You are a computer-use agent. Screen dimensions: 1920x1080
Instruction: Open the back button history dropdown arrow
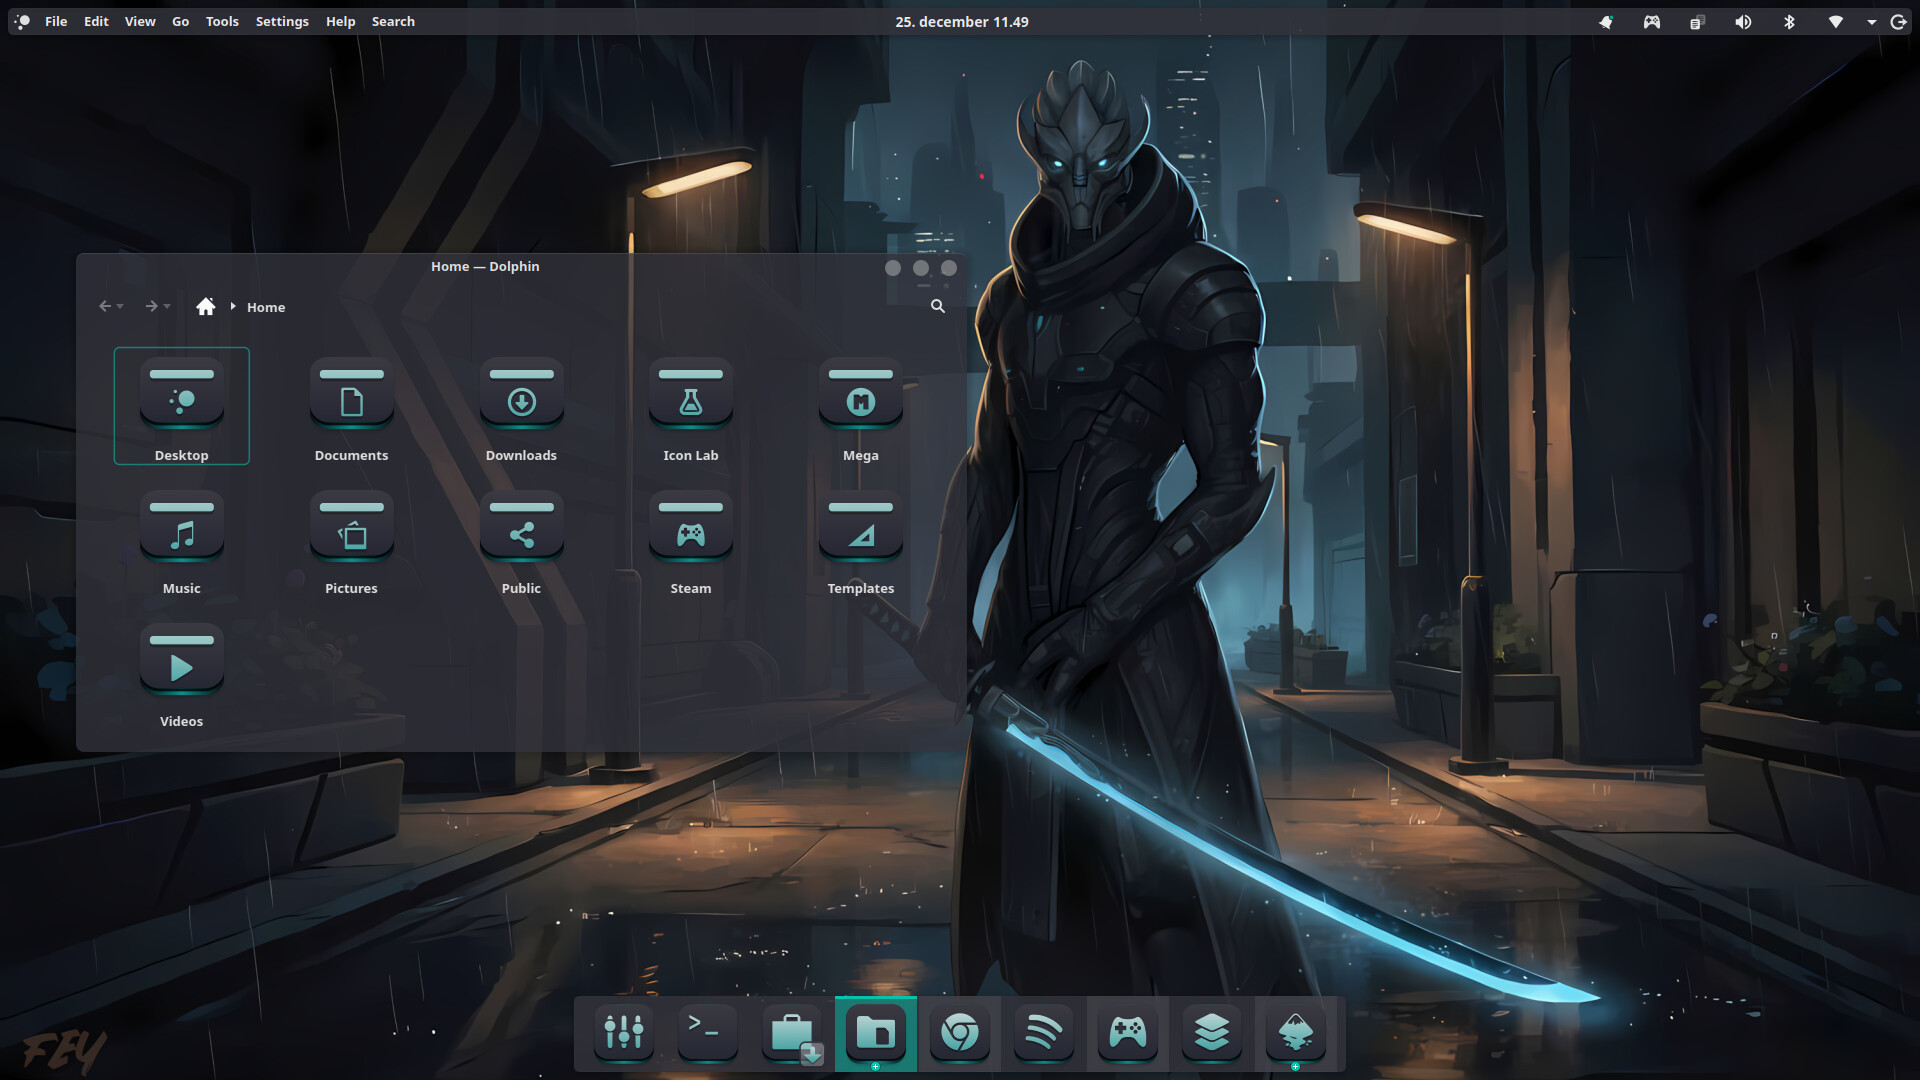120,307
